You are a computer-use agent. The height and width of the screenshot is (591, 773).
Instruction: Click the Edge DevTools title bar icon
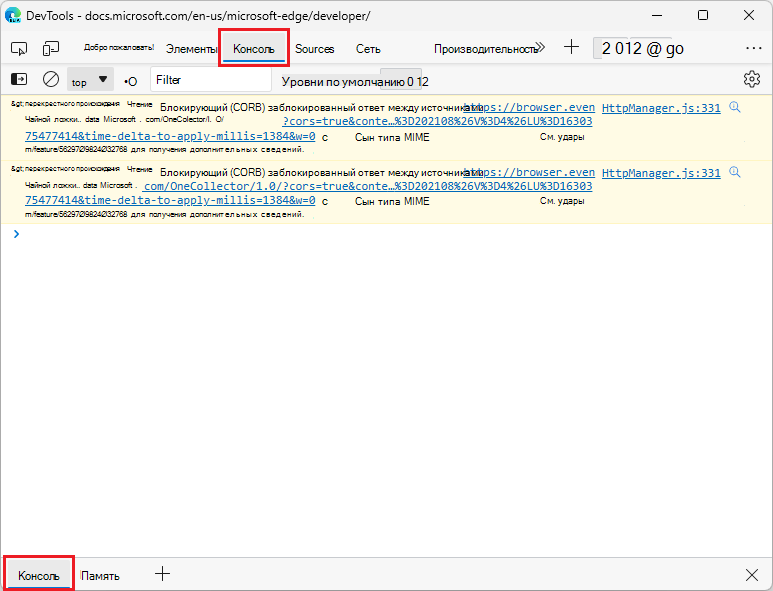coord(13,15)
